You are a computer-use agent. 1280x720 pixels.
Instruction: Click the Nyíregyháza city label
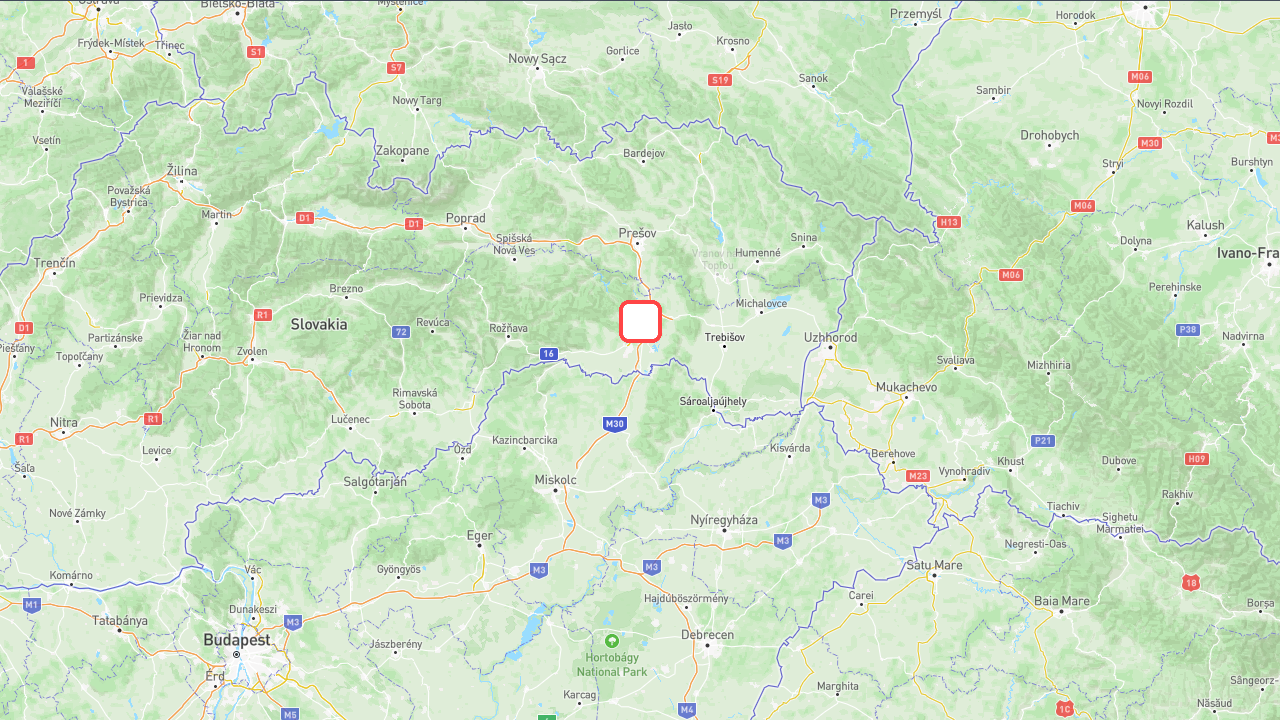click(x=724, y=520)
